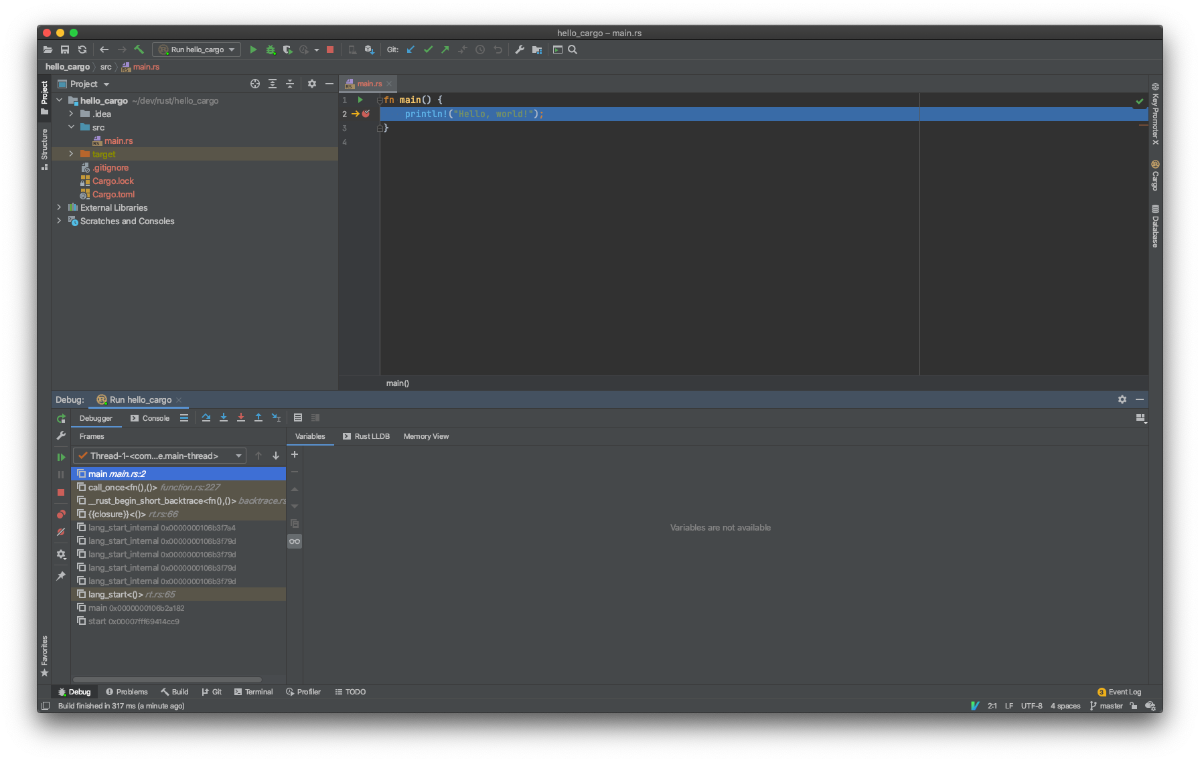The image size is (1200, 762).
Task: Click Evaluate Expression calculator icon
Action: 298,418
